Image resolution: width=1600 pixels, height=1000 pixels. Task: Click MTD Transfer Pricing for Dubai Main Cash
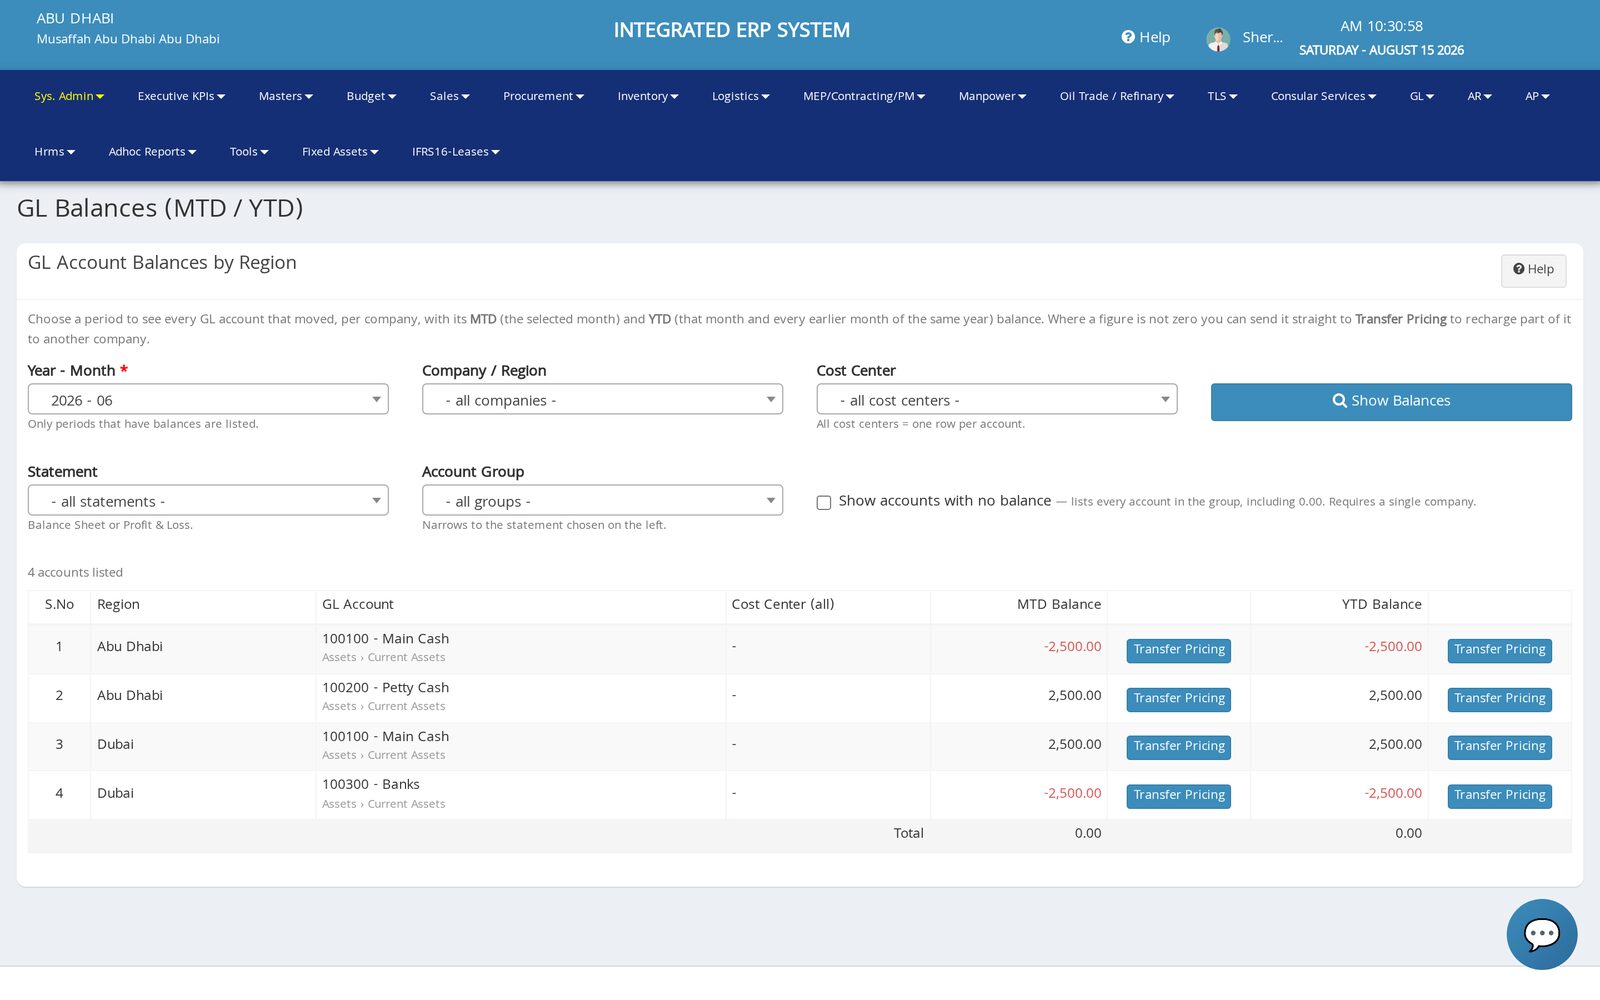tap(1179, 747)
